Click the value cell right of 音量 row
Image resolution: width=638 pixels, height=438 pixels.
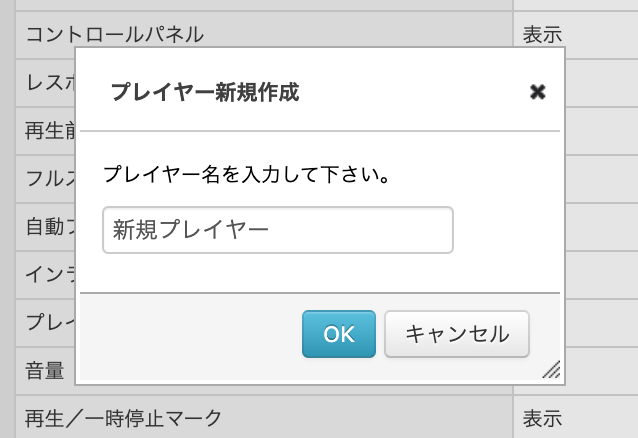pyautogui.click(x=601, y=370)
